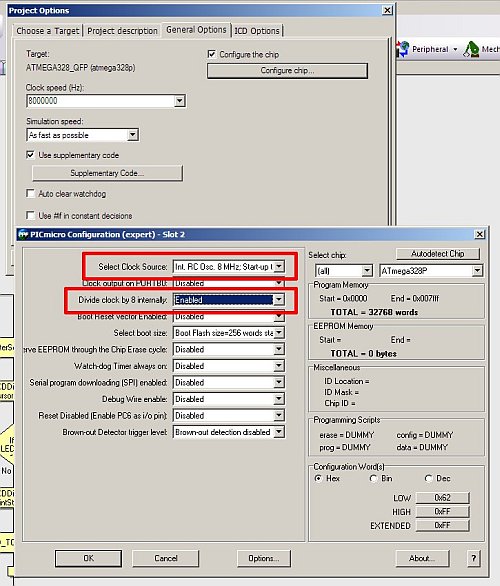This screenshot has width=500, height=586.
Task: Open Divide clock by 8 internally dropdown
Action: 279,300
